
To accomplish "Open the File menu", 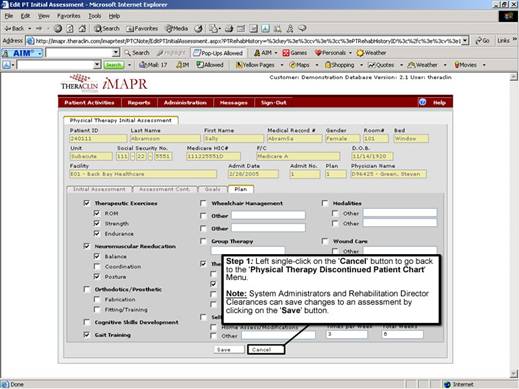I will click(x=9, y=16).
